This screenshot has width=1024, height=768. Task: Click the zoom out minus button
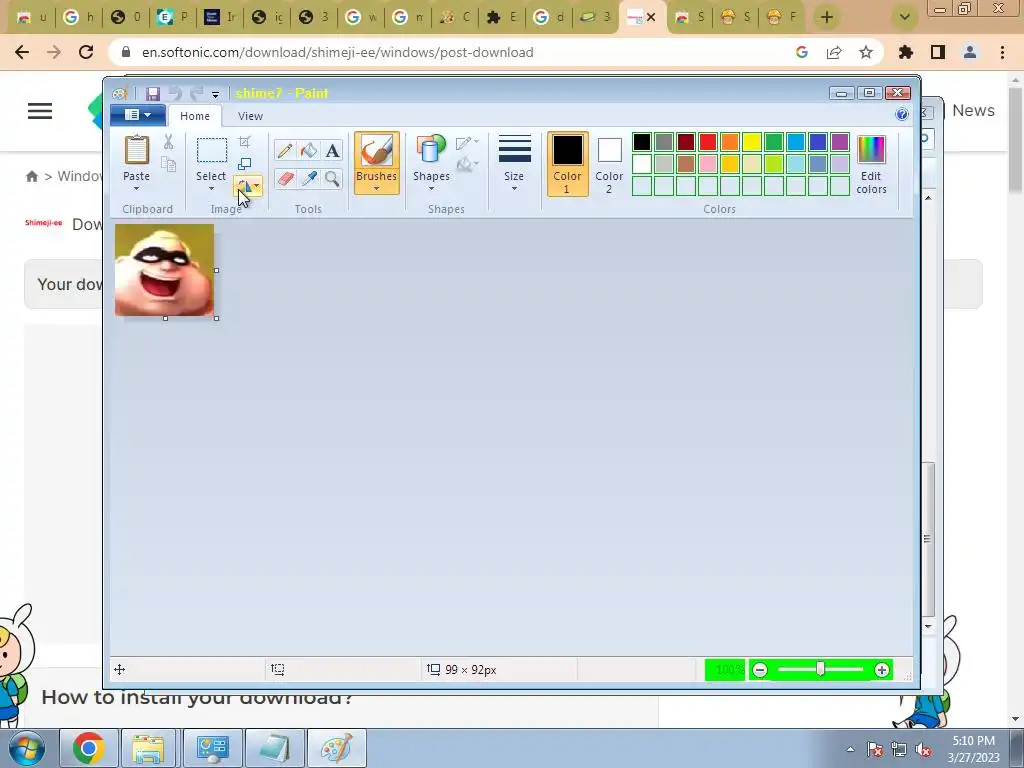pyautogui.click(x=760, y=669)
